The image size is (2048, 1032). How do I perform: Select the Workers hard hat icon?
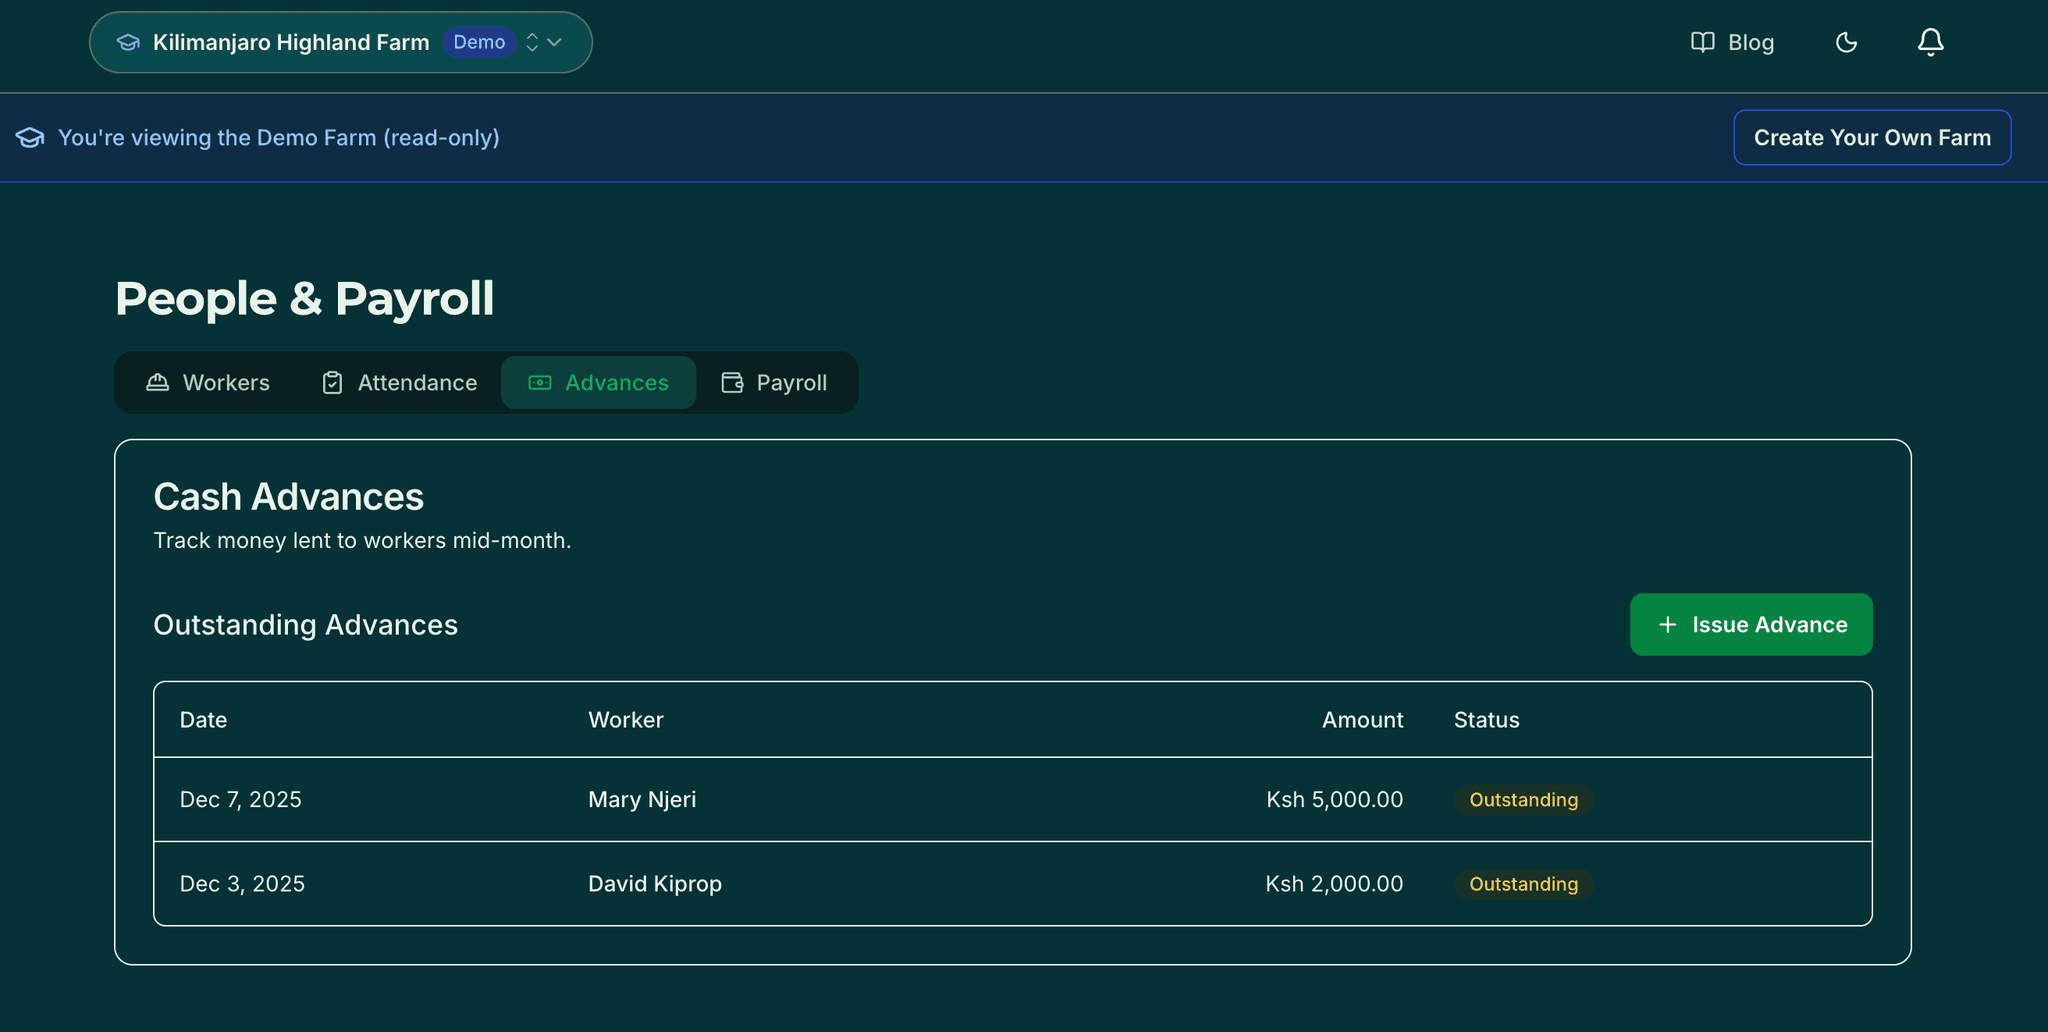click(157, 382)
